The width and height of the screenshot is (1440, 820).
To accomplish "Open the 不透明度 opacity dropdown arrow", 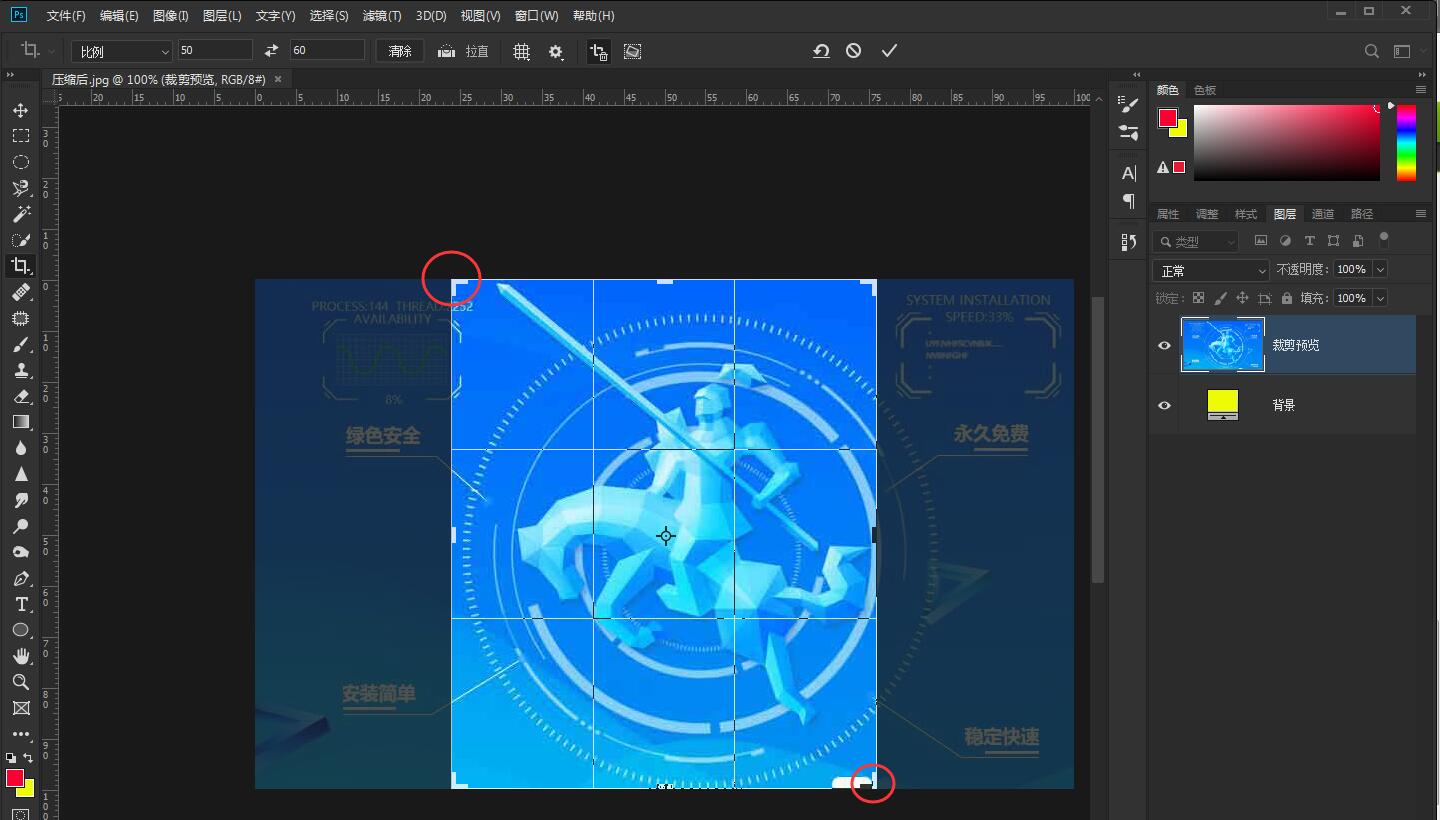I will pyautogui.click(x=1378, y=269).
